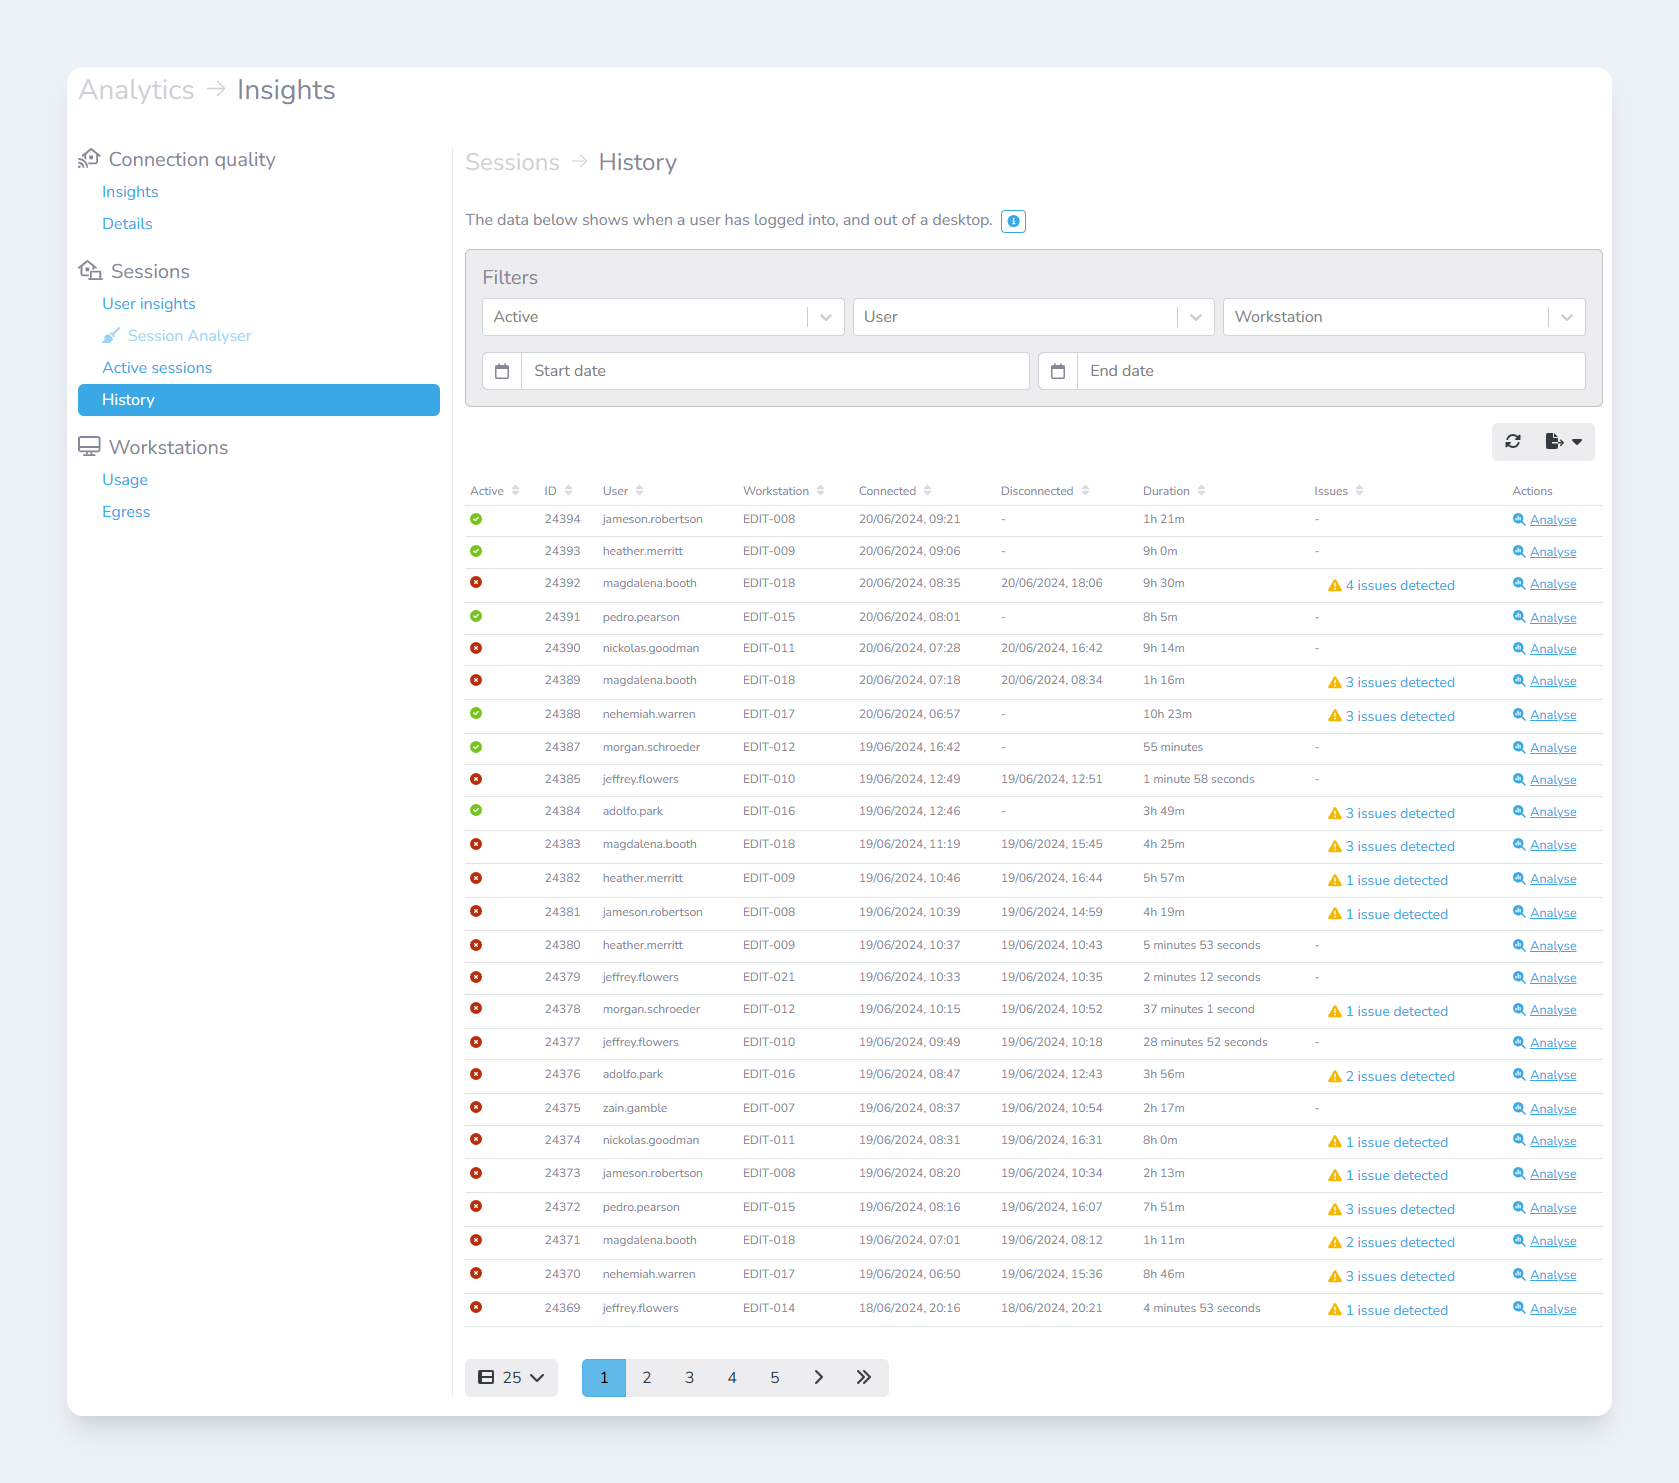Open the export dropdown icon

pyautogui.click(x=1563, y=441)
